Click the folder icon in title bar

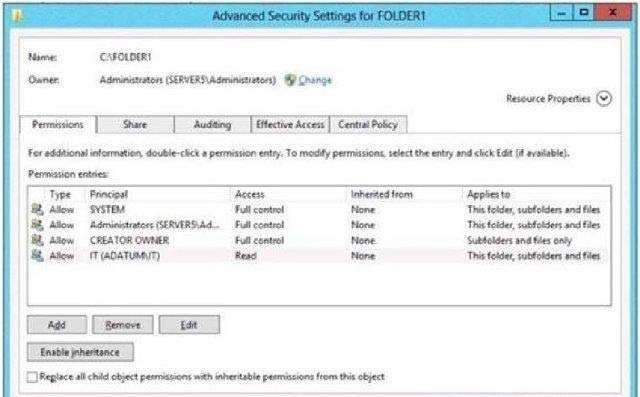[x=17, y=16]
